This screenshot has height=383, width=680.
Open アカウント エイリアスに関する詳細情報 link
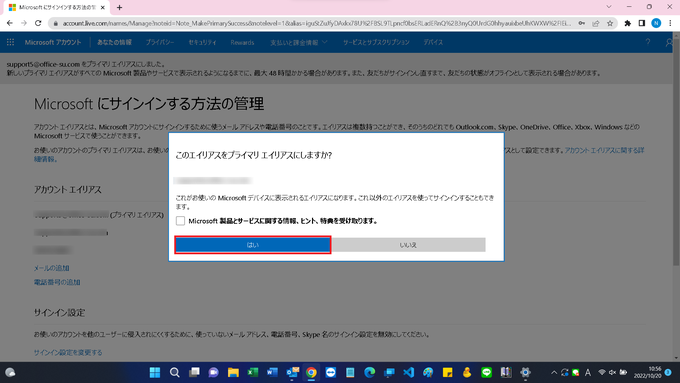[604, 151]
